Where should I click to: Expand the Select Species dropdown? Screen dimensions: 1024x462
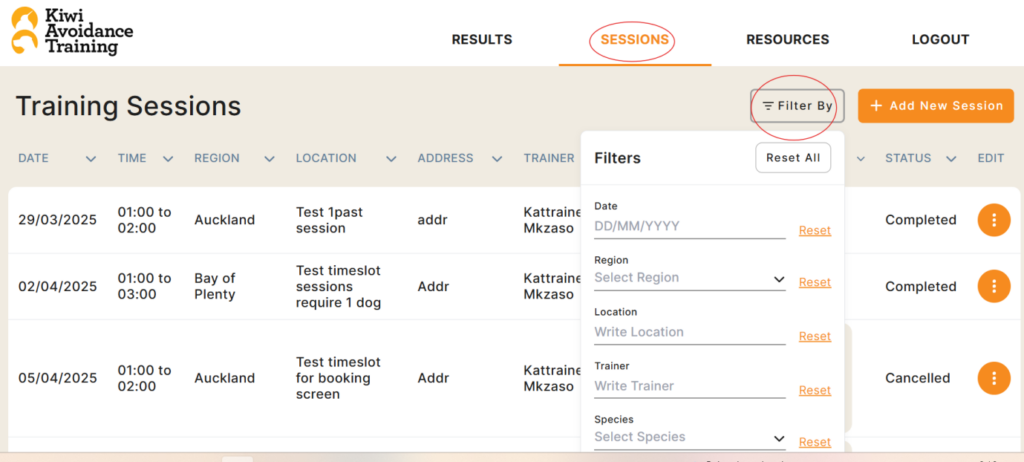tap(690, 438)
